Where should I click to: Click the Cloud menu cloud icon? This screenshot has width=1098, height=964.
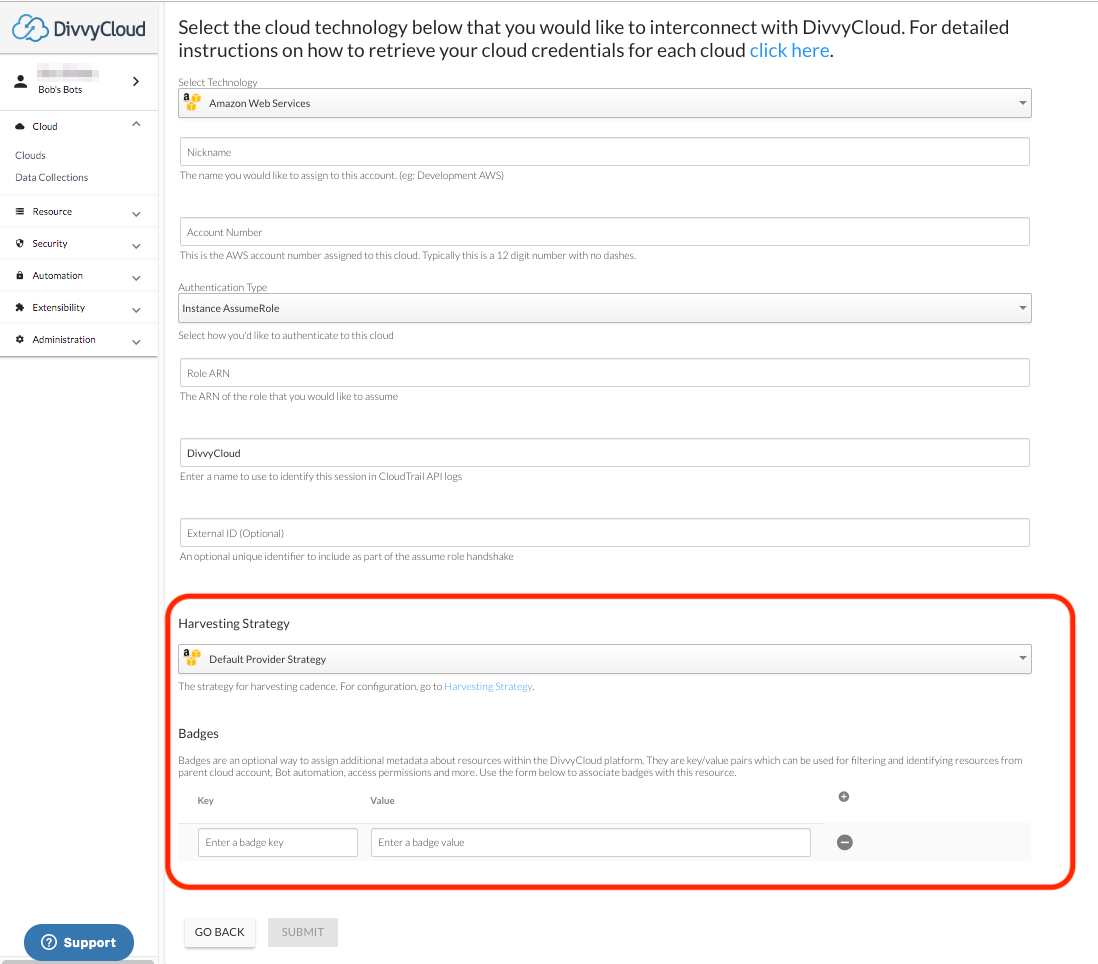20,127
